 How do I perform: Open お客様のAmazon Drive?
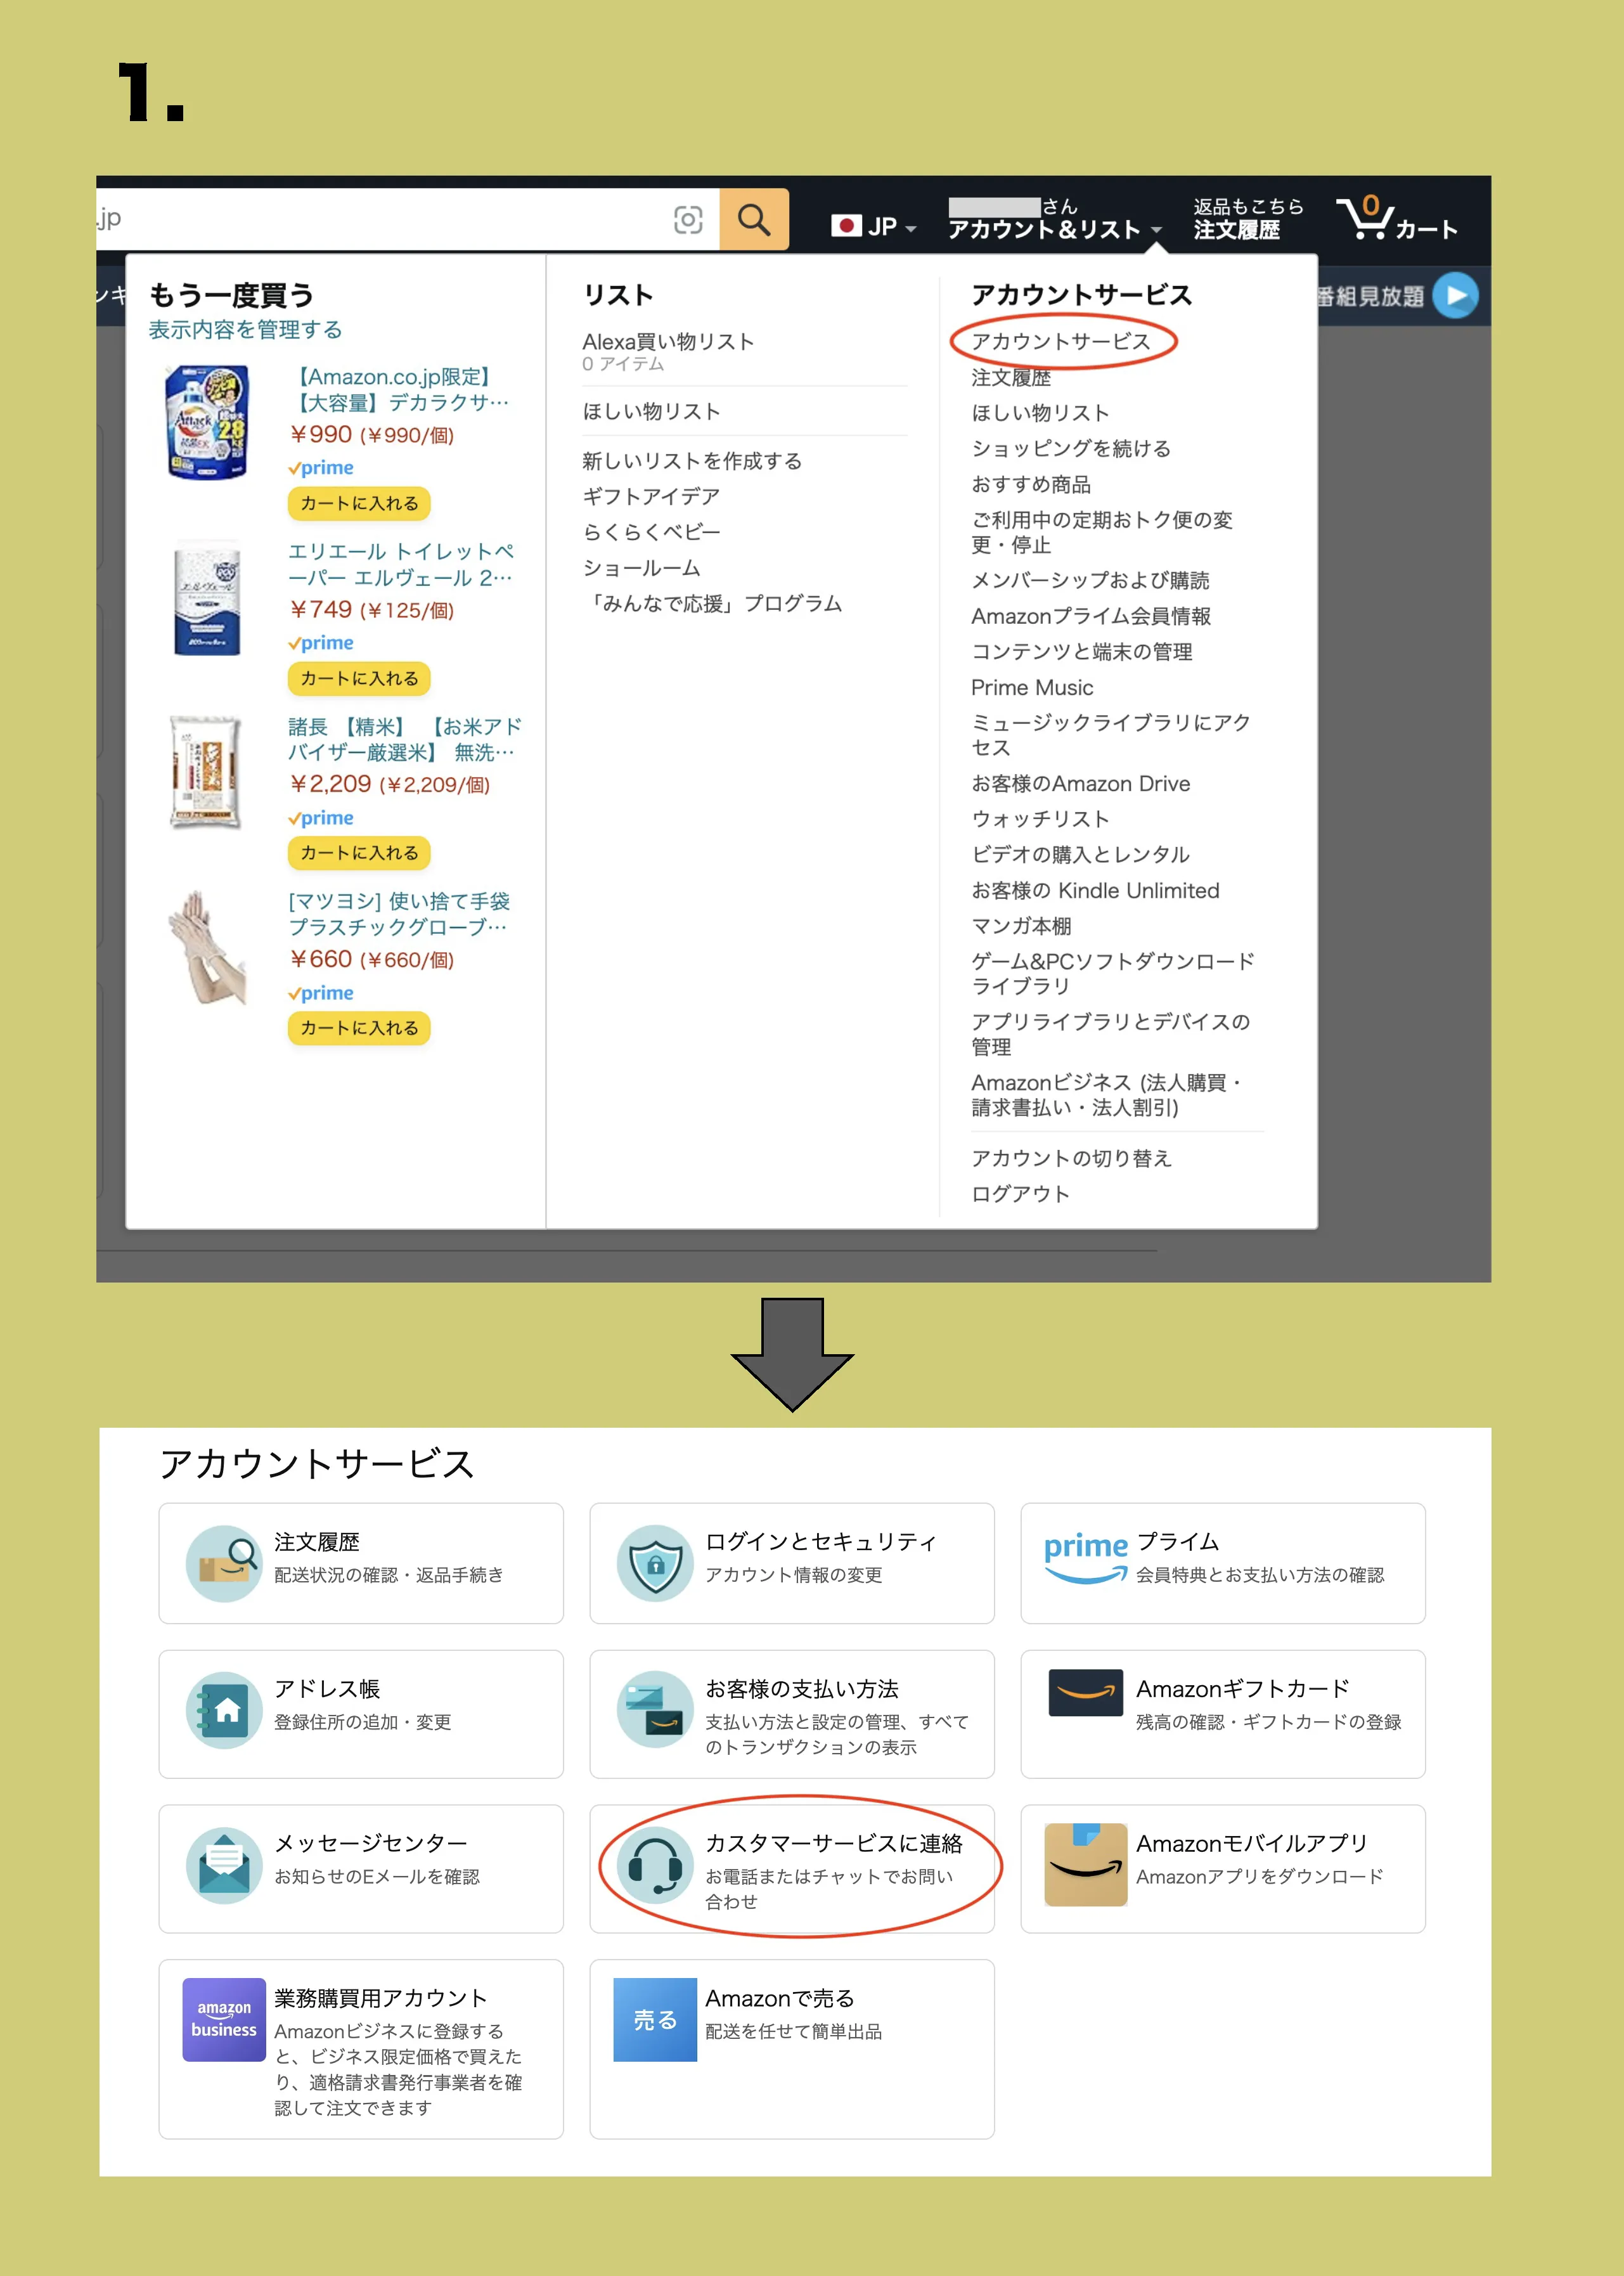click(1081, 784)
